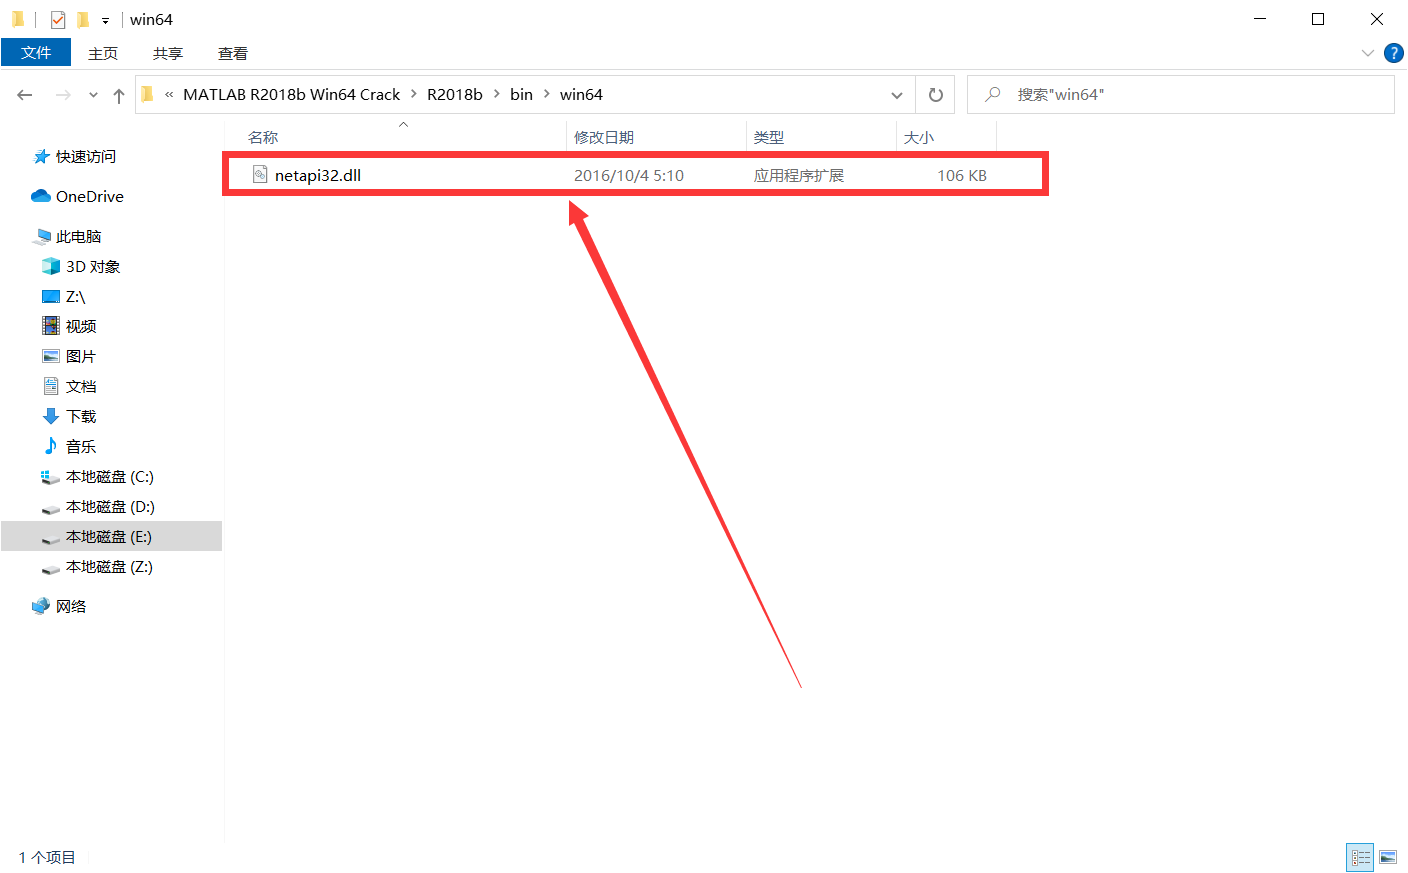Viewport: 1408px width, 873px height.
Task: Click the netapi32.dll file icon
Action: (260, 175)
